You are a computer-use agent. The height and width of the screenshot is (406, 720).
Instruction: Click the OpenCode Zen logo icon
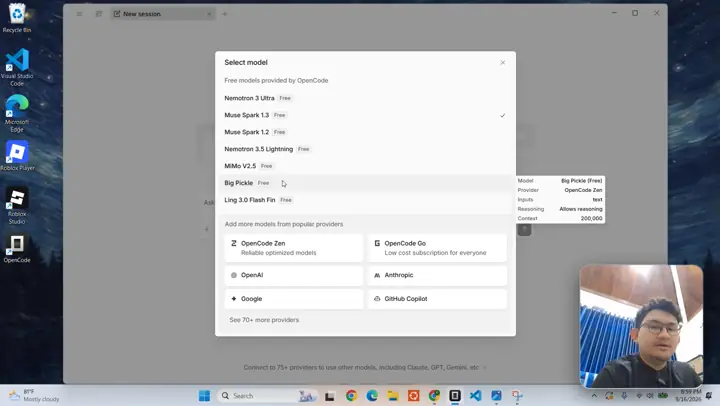234,243
